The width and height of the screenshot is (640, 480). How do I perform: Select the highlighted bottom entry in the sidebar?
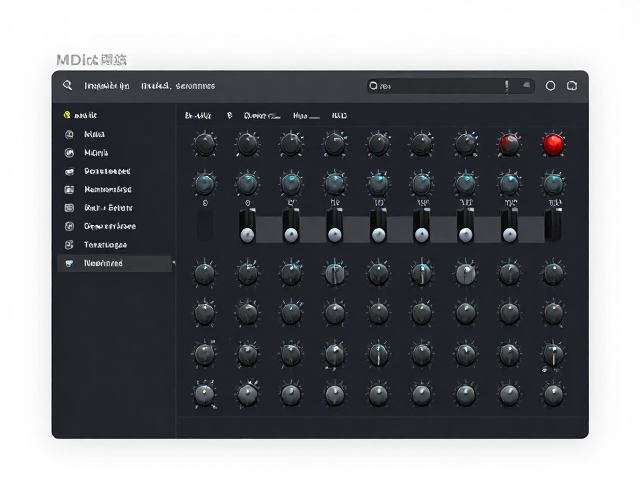[x=115, y=263]
